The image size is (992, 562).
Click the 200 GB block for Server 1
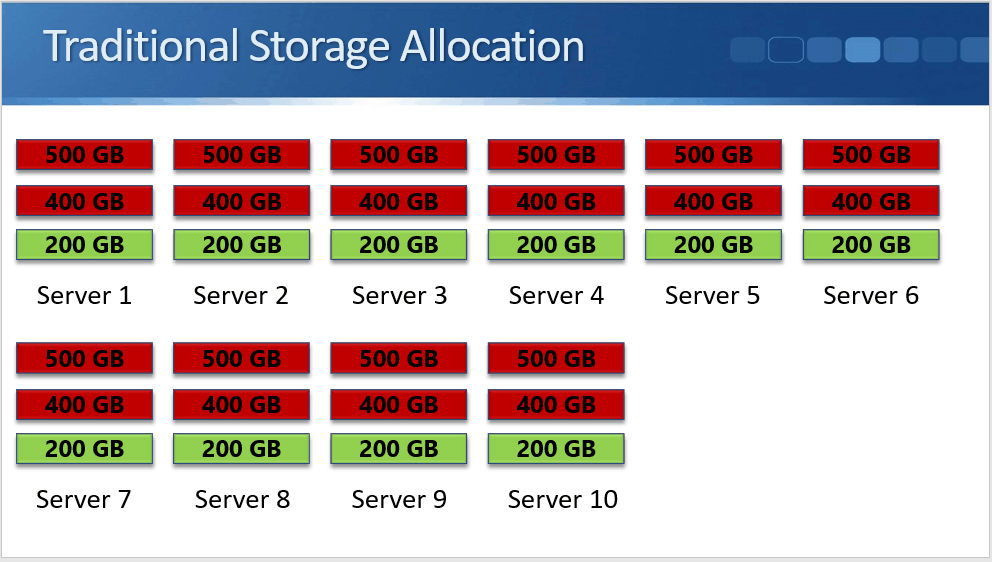tap(84, 245)
